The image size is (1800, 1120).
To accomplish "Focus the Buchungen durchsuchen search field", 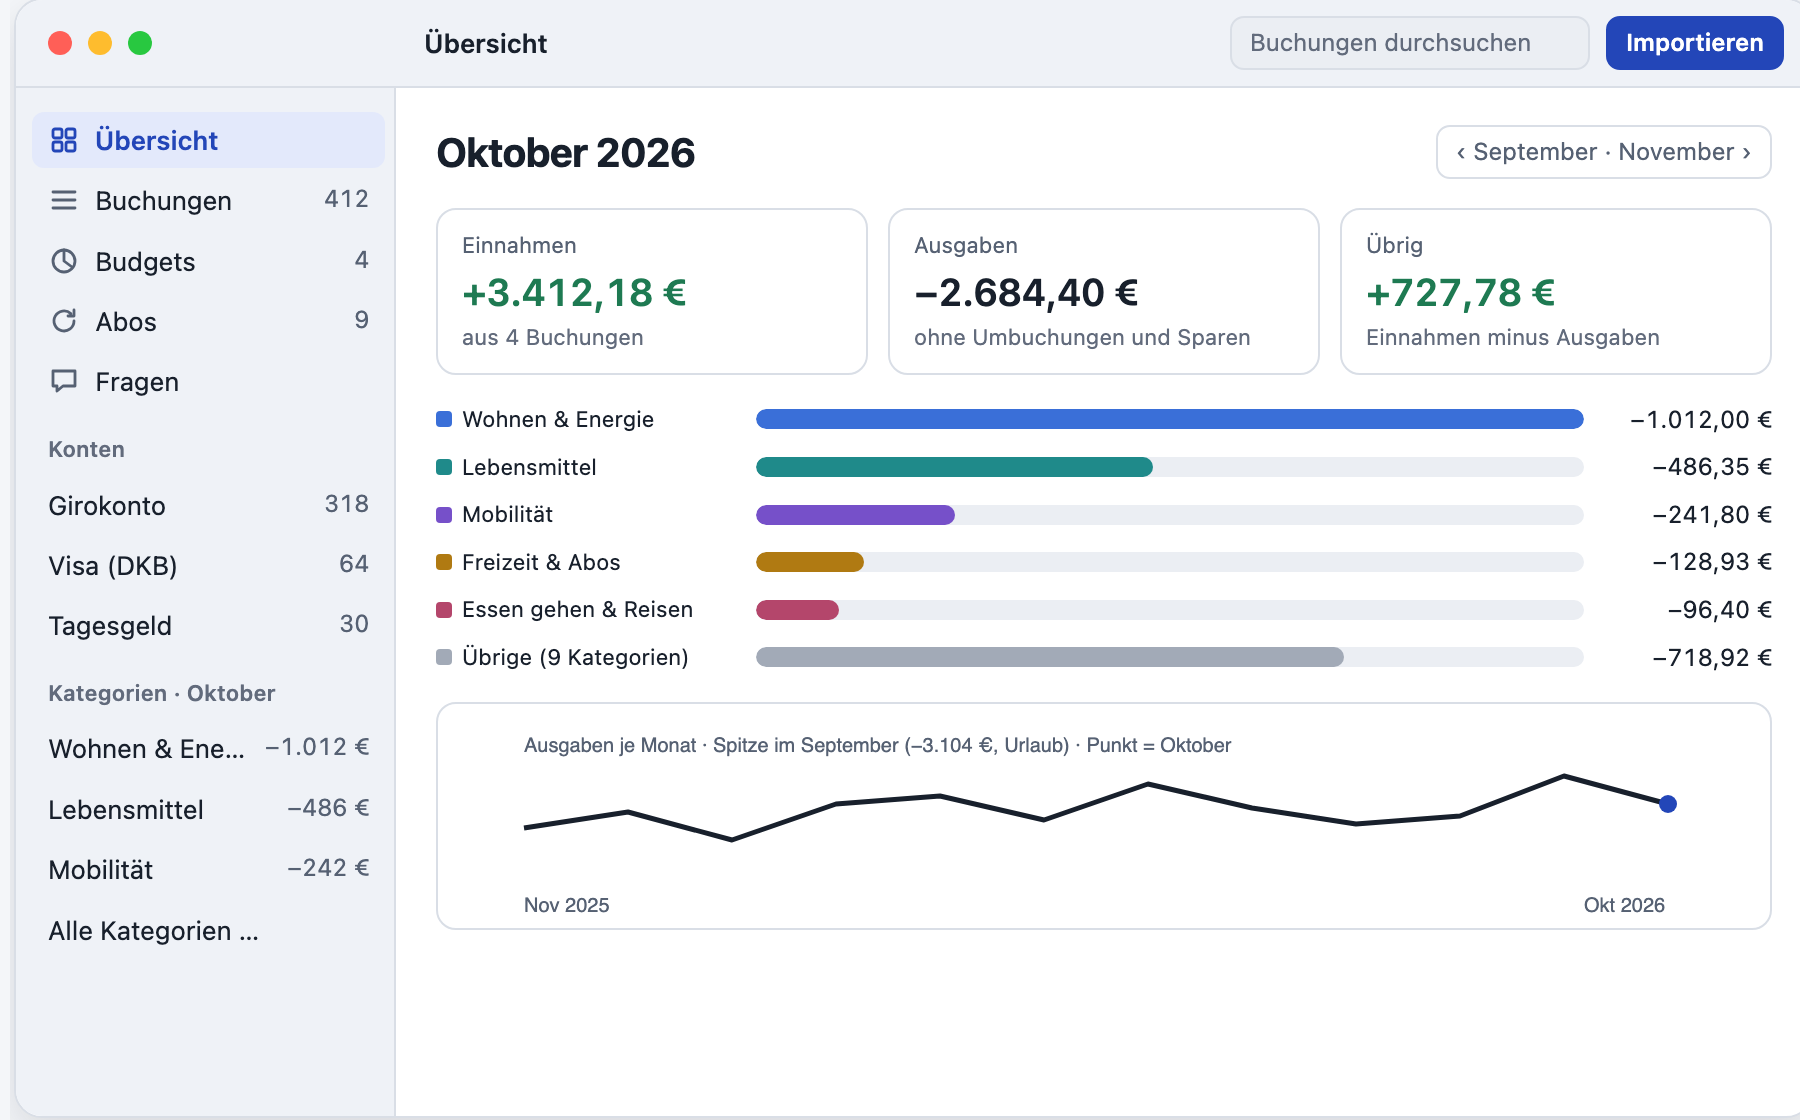I will coord(1409,43).
